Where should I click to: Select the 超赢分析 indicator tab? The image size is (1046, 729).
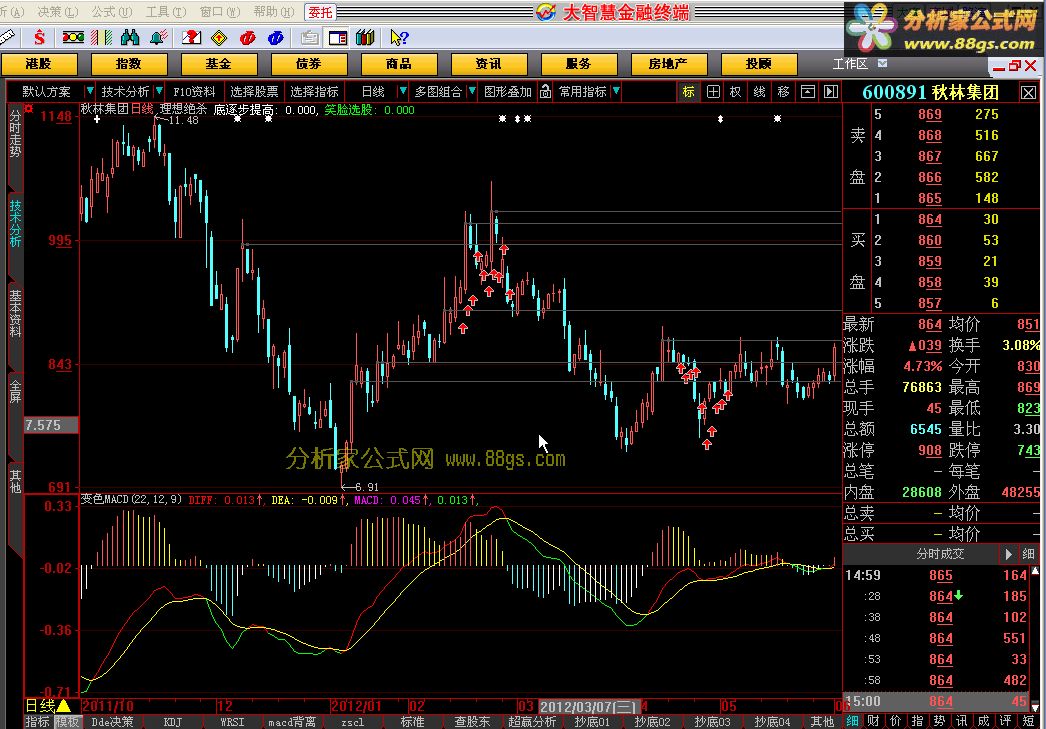532,722
